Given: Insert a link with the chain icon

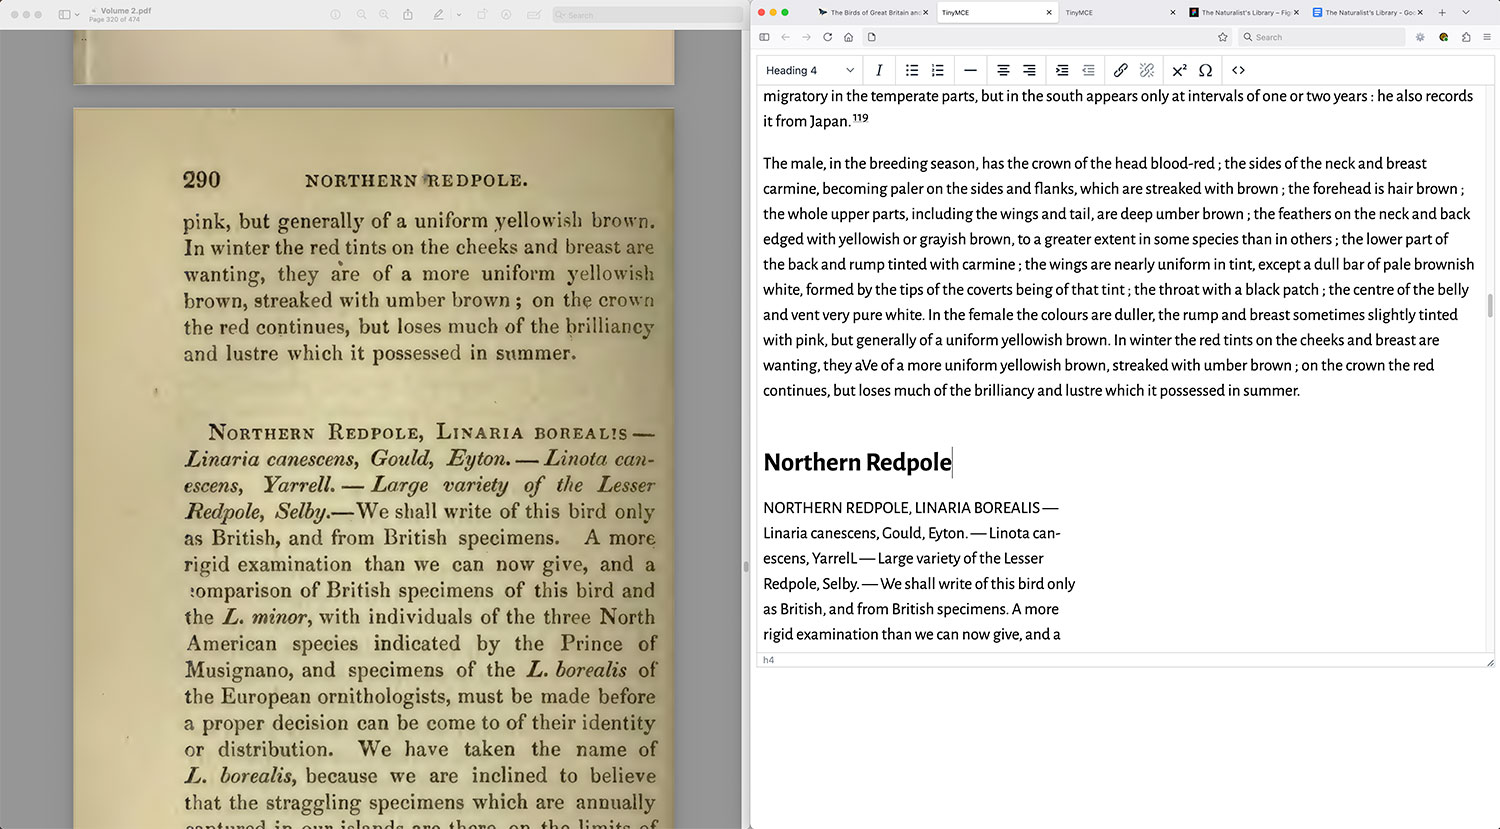Looking at the screenshot, I should click(x=1121, y=70).
